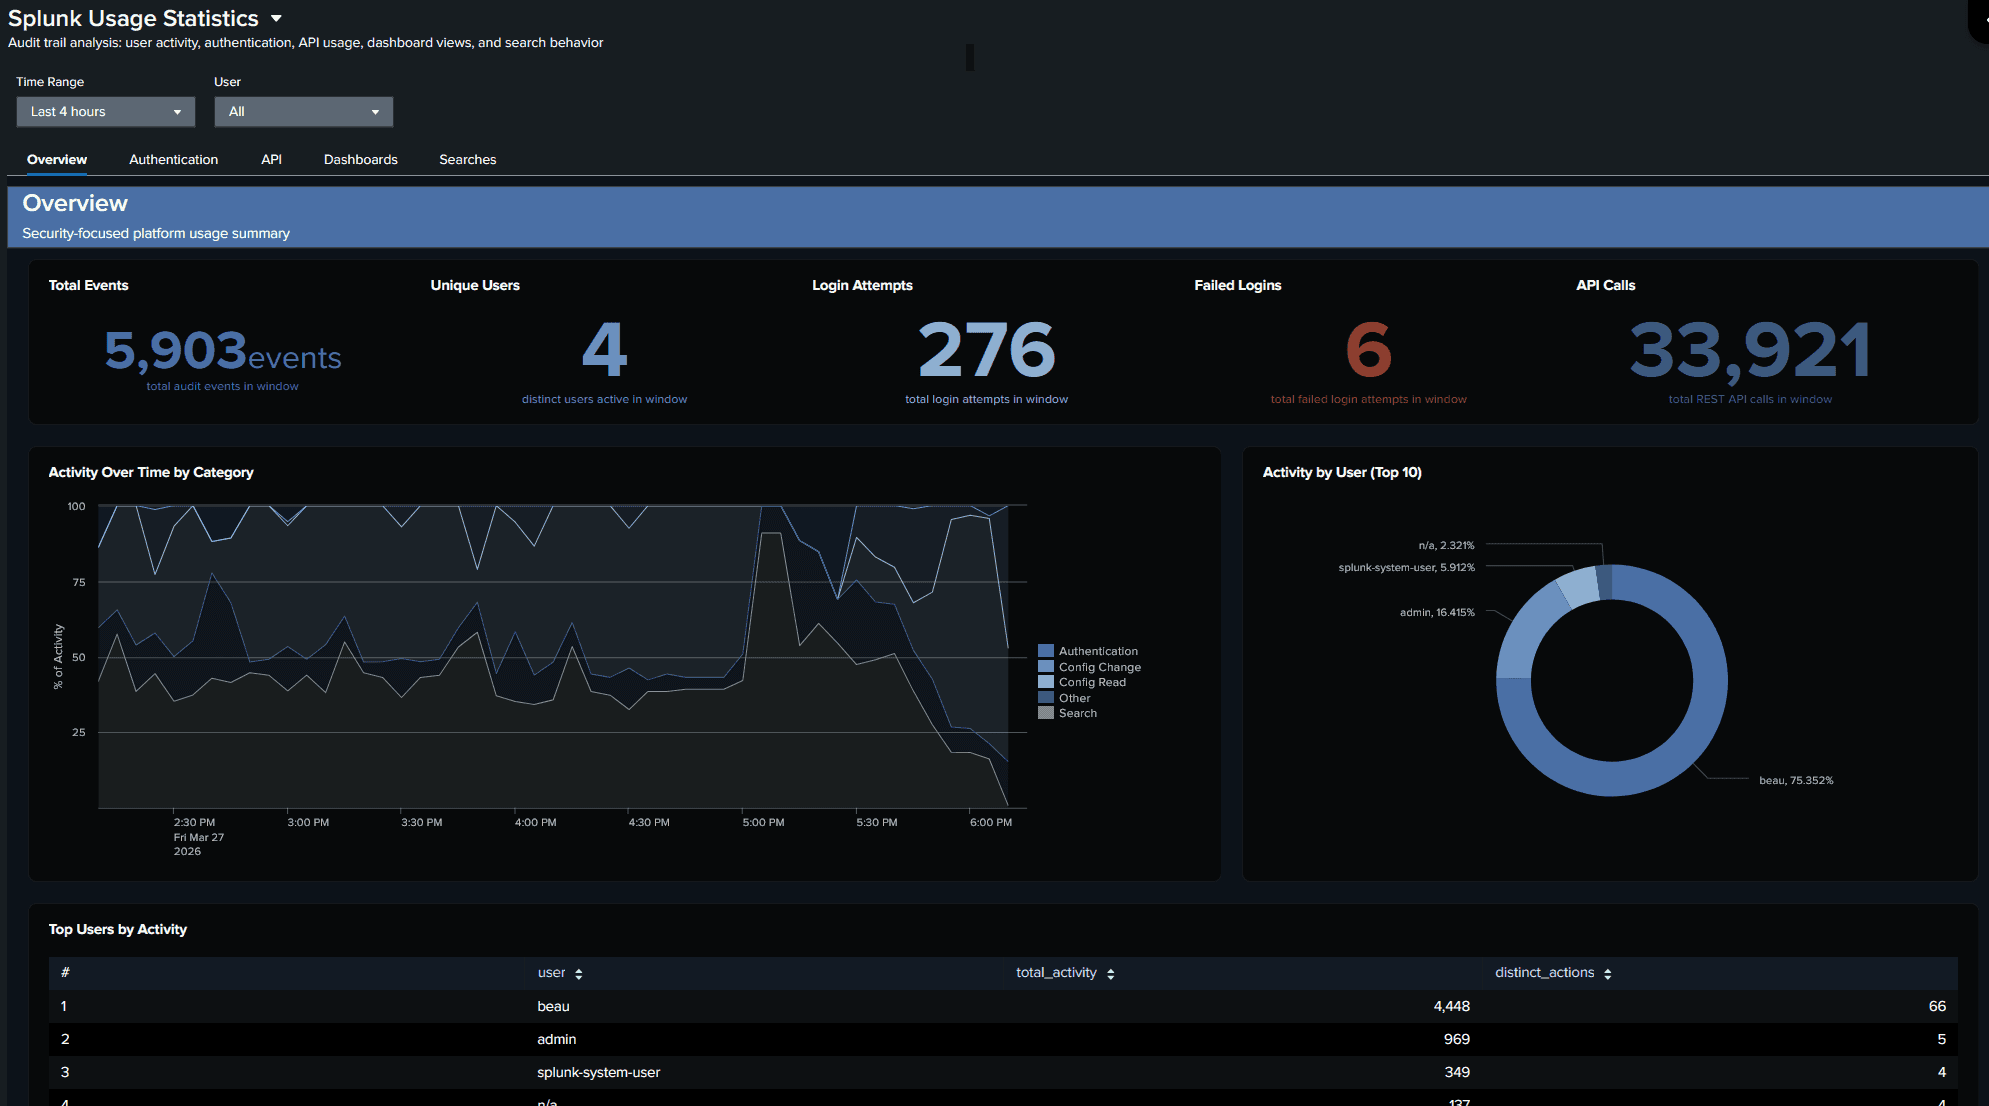1989x1106 pixels.
Task: Click total_activity value 349
Action: coord(1457,1072)
